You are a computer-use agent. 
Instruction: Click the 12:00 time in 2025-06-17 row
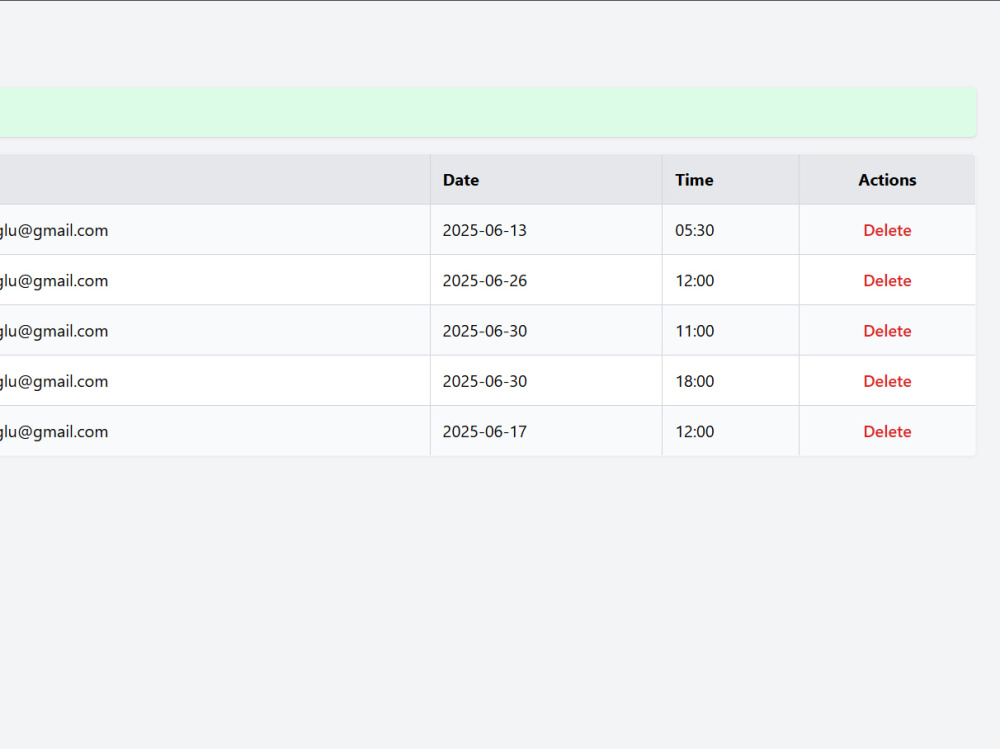click(695, 432)
